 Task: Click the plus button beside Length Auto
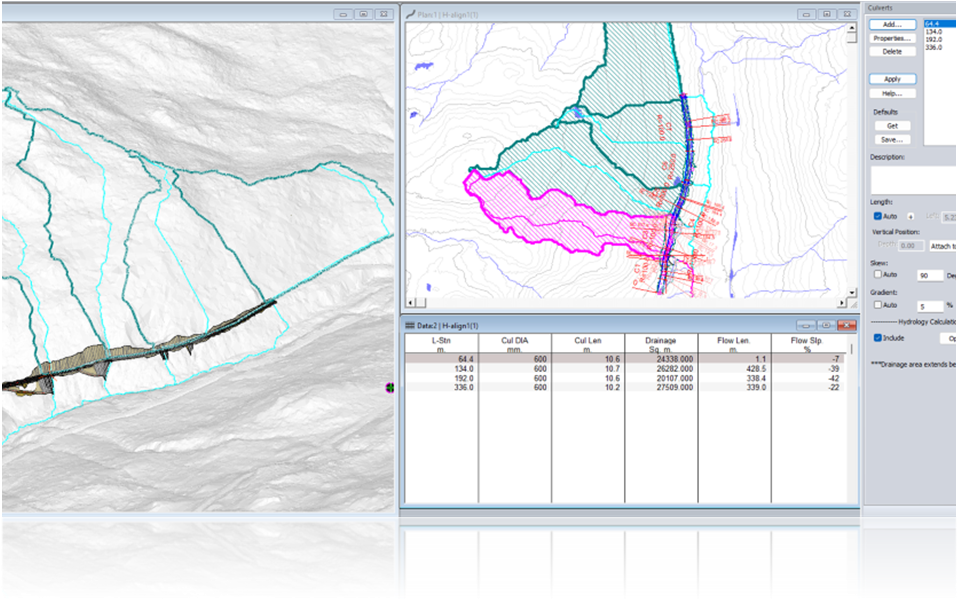(910, 216)
